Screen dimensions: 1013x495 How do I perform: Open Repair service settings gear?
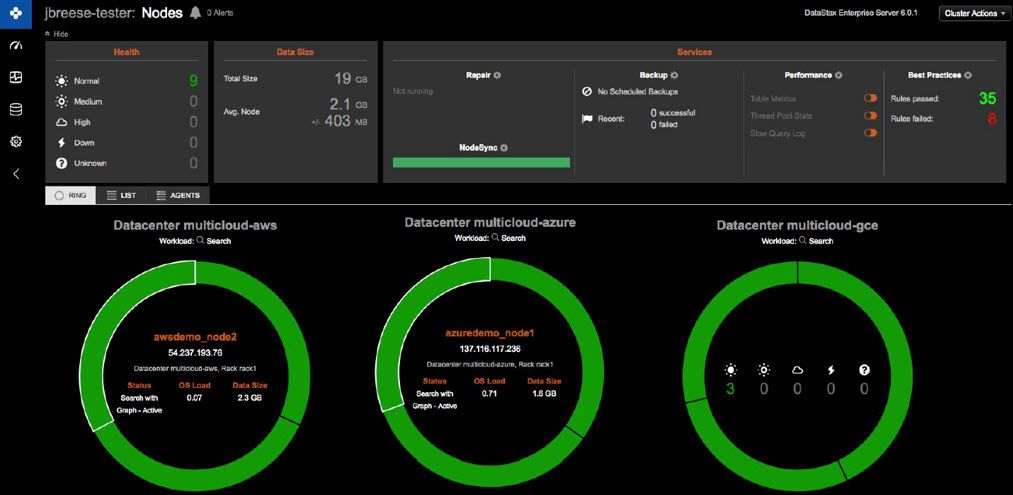(x=497, y=75)
